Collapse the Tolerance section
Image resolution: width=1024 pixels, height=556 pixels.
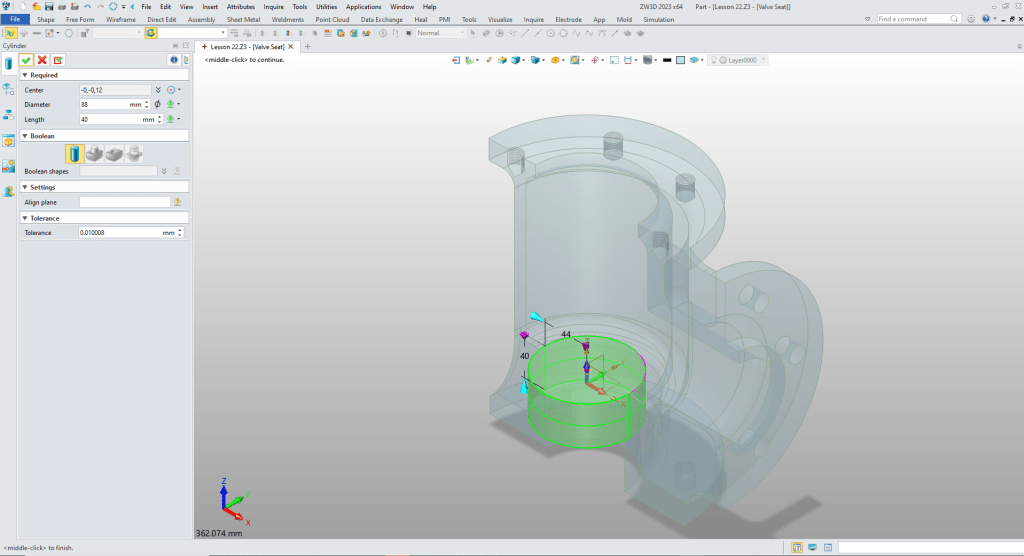(x=25, y=218)
